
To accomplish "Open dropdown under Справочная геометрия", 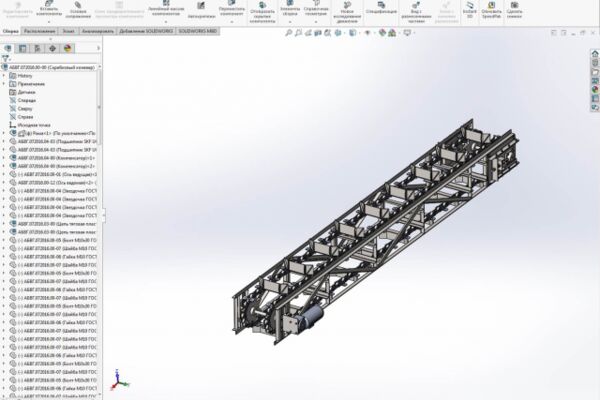I will pos(316,21).
